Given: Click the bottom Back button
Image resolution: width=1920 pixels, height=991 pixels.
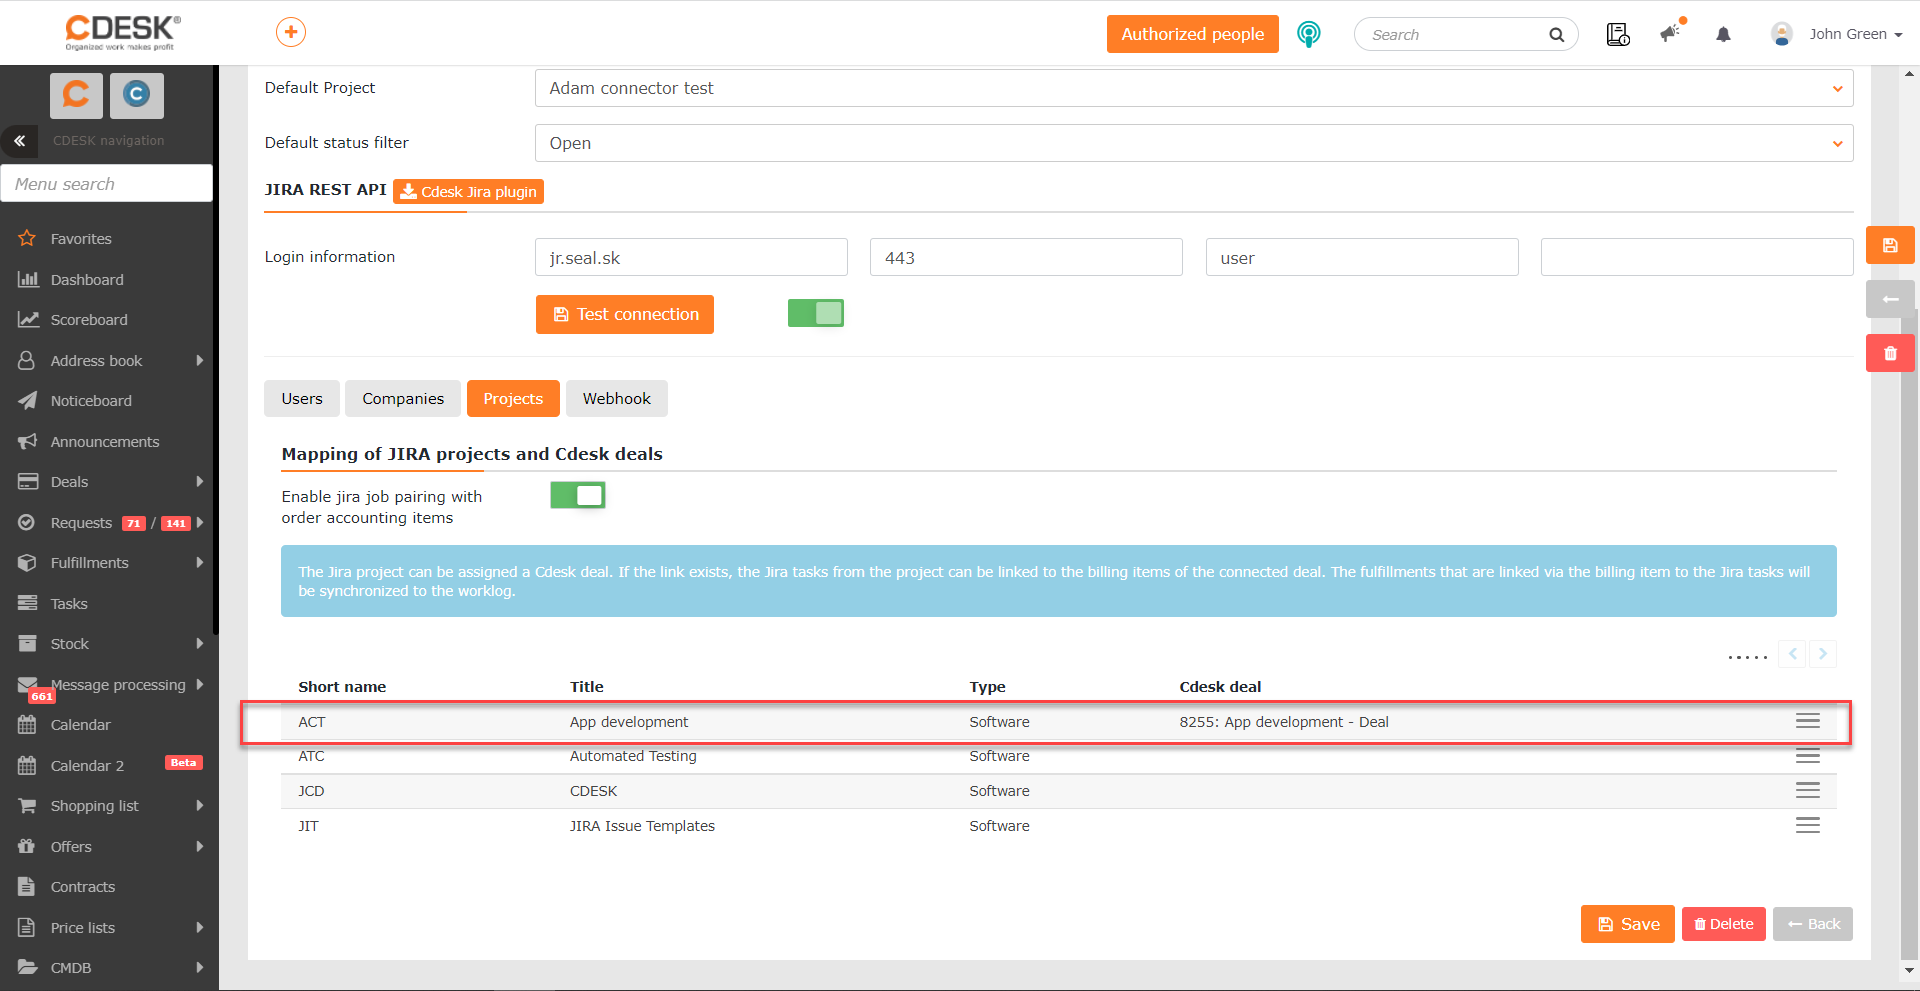Looking at the screenshot, I should tap(1813, 924).
